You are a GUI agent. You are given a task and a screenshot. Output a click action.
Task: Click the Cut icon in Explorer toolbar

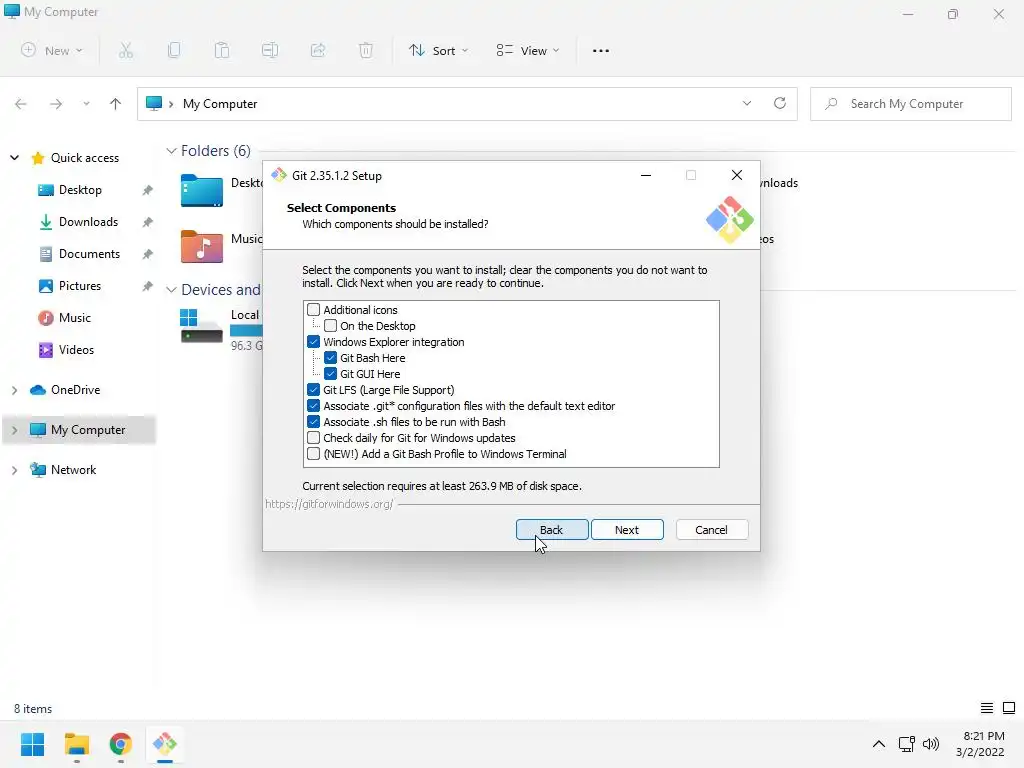coord(126,50)
